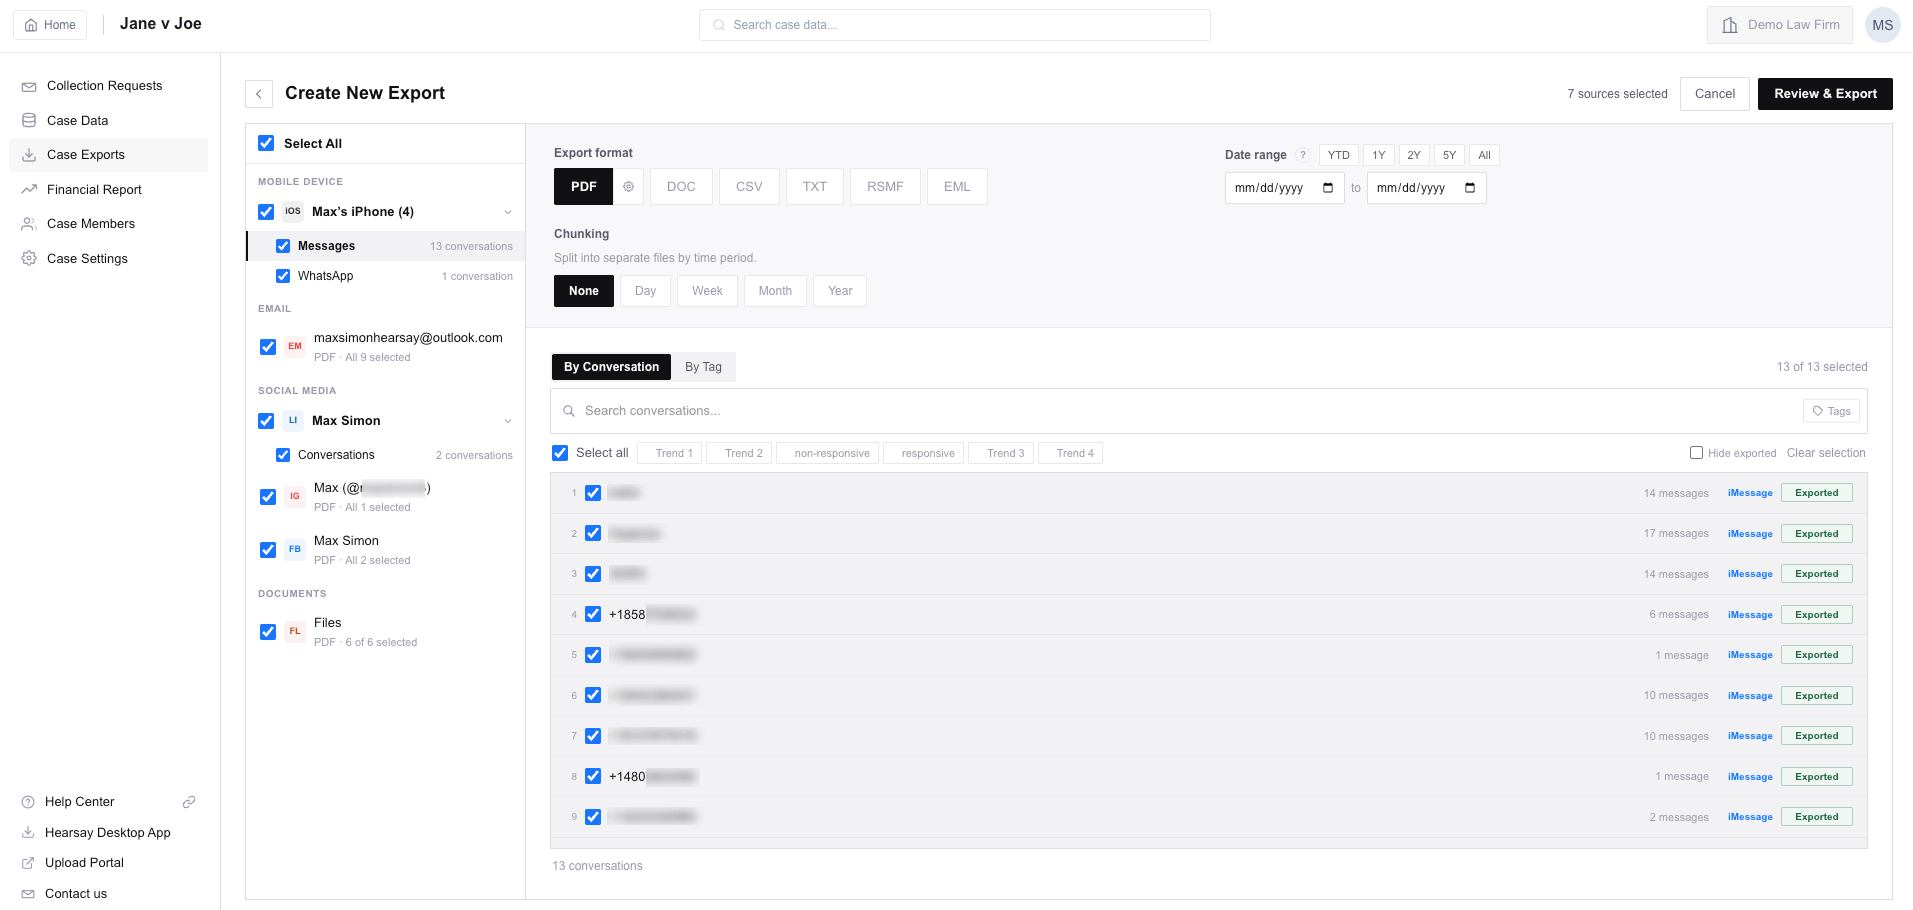Image resolution: width=1913 pixels, height=910 pixels.
Task: Set chunking to Week
Action: tap(707, 291)
